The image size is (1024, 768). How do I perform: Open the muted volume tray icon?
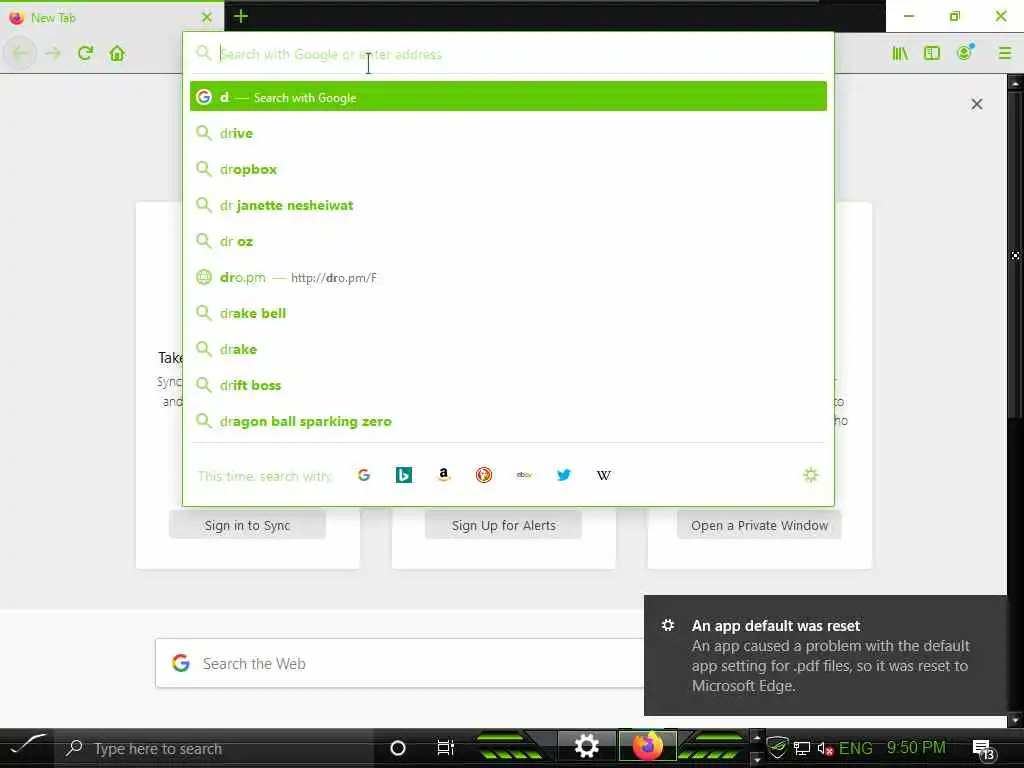pyautogui.click(x=825, y=748)
